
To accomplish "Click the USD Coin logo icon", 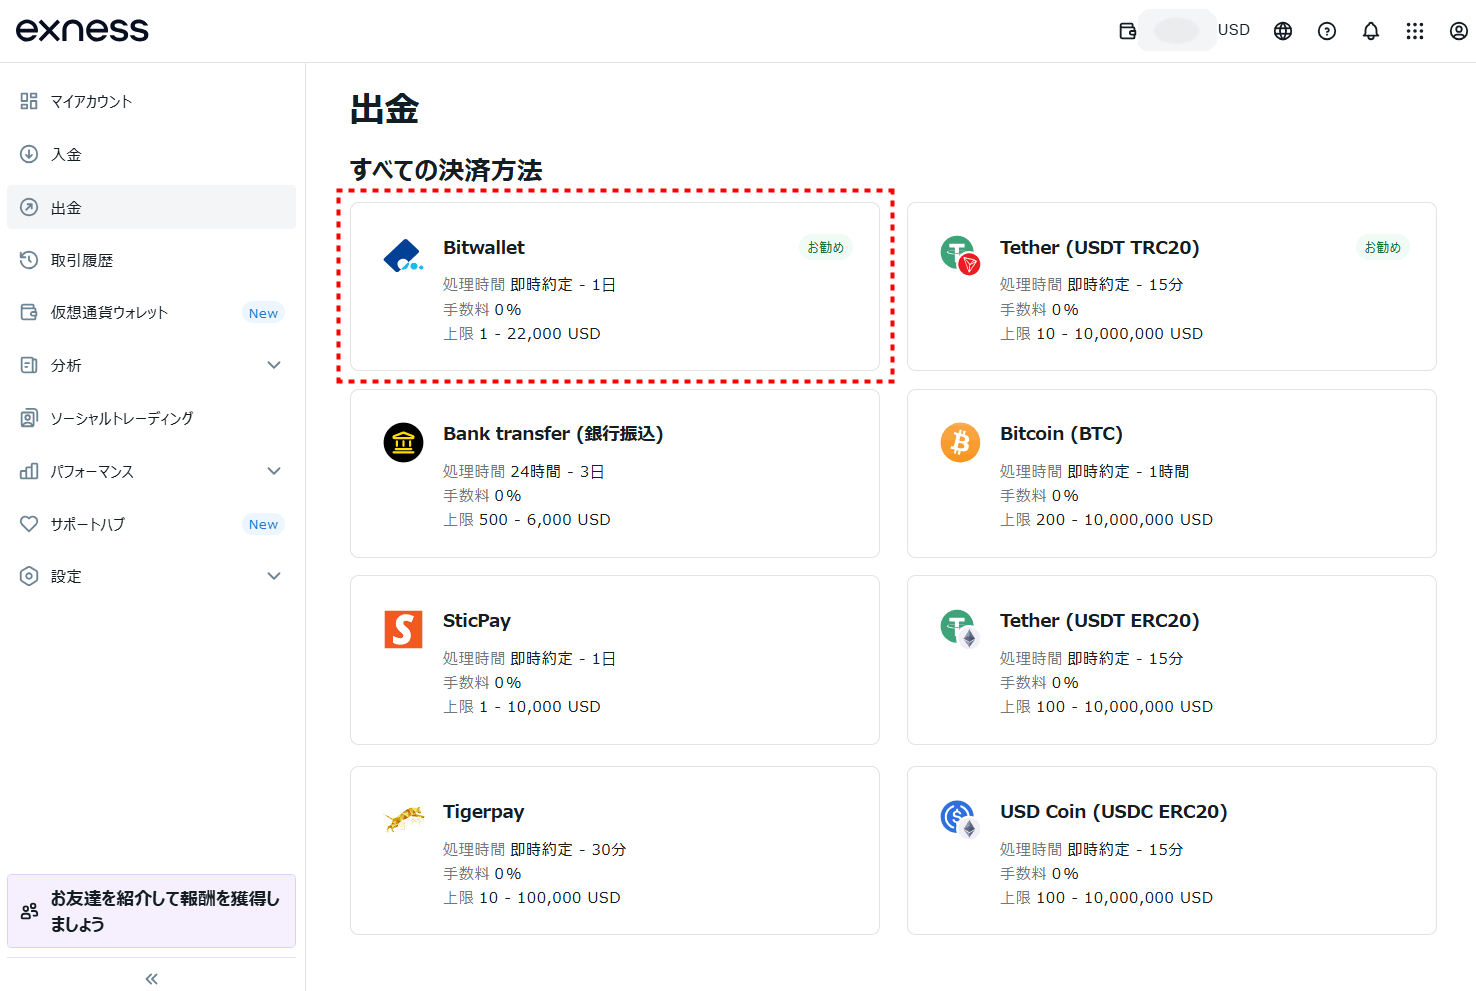I will 960,819.
